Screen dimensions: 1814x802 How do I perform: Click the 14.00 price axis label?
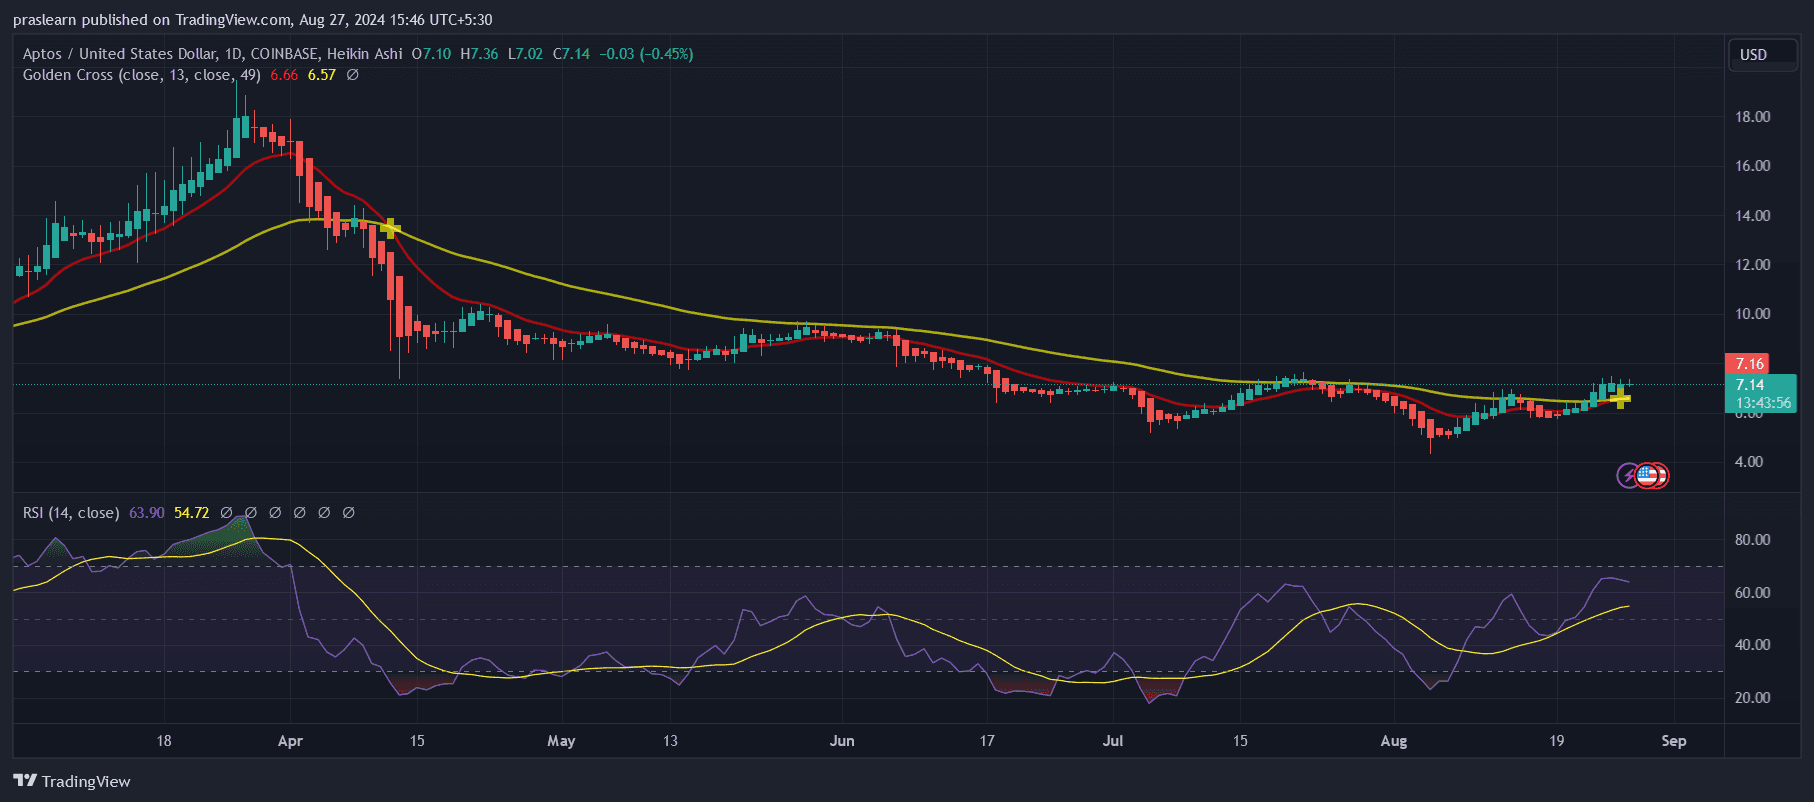1752,216
